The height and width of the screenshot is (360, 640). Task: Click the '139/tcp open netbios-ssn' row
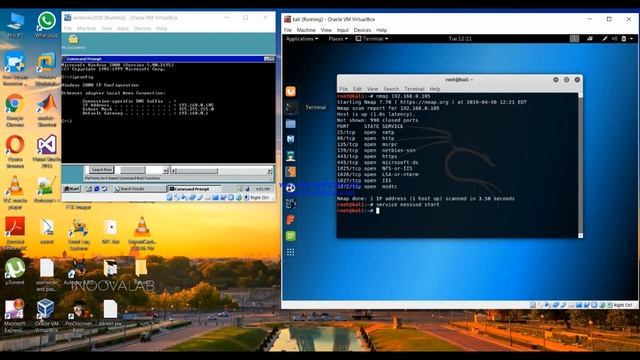click(376, 150)
